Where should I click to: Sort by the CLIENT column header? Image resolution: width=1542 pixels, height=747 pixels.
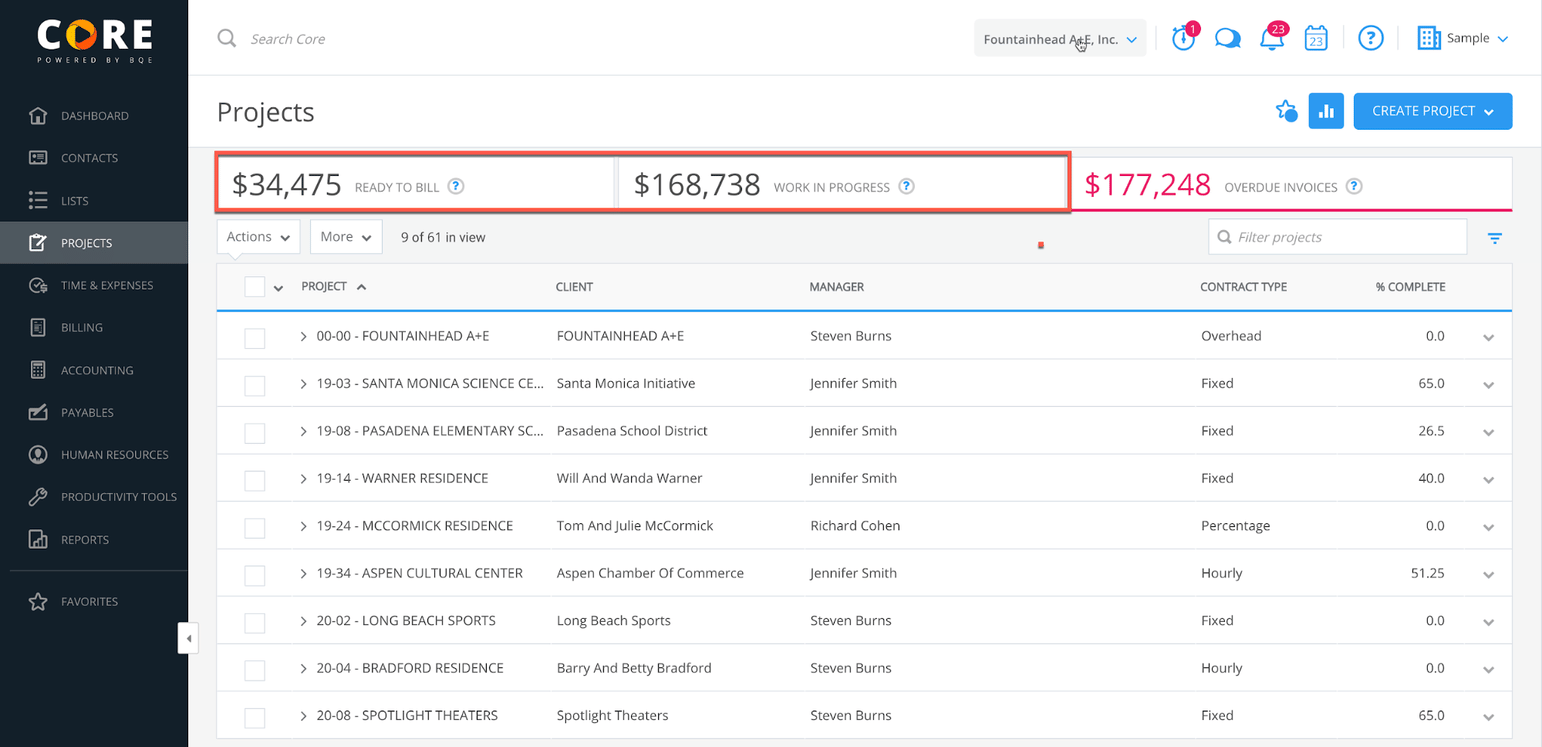[x=574, y=287]
